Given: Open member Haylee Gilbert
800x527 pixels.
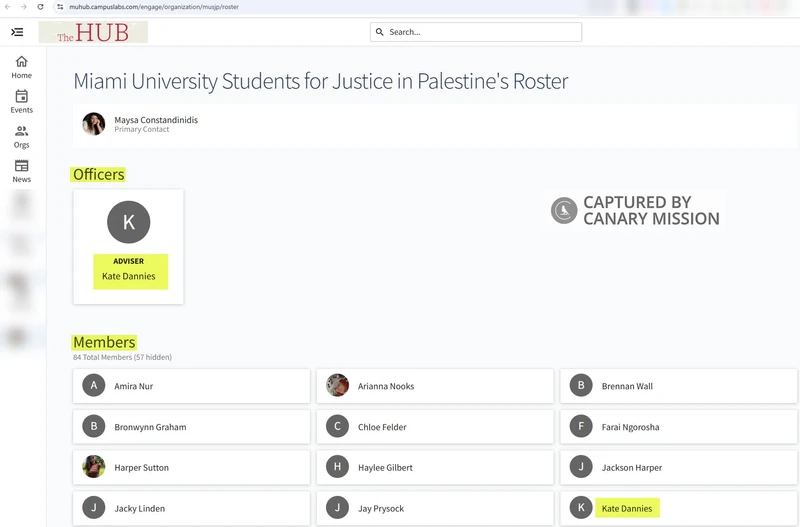Looking at the screenshot, I should coord(435,467).
